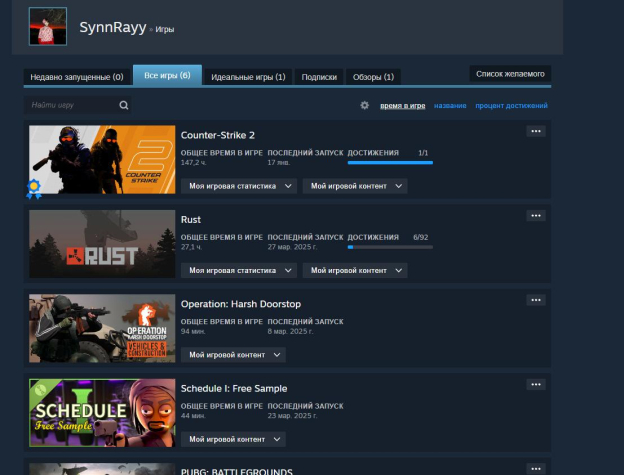624x475 pixels.
Task: Open the gear settings icon near sorting
Action: 365,105
